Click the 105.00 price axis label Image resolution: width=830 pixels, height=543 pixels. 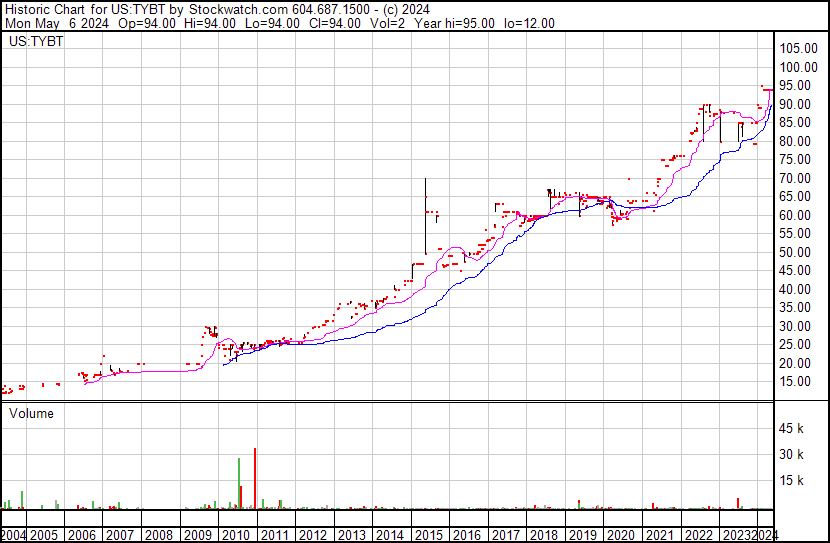(x=798, y=49)
